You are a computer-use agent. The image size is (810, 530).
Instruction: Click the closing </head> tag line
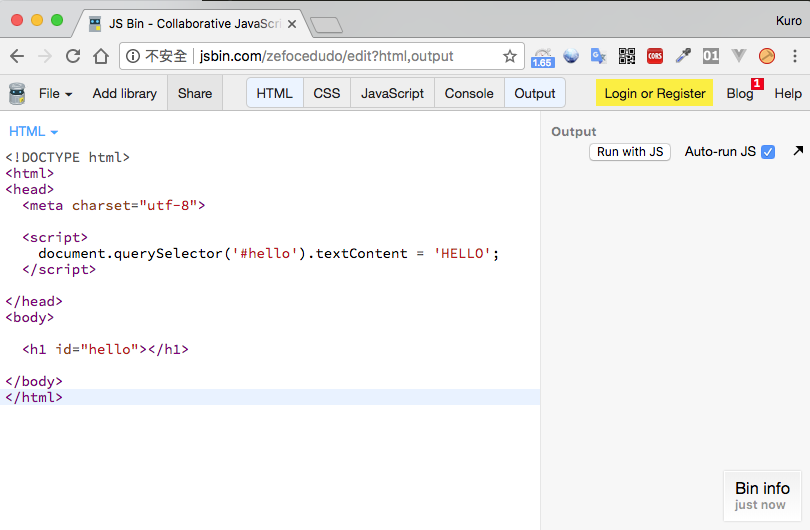(x=34, y=301)
